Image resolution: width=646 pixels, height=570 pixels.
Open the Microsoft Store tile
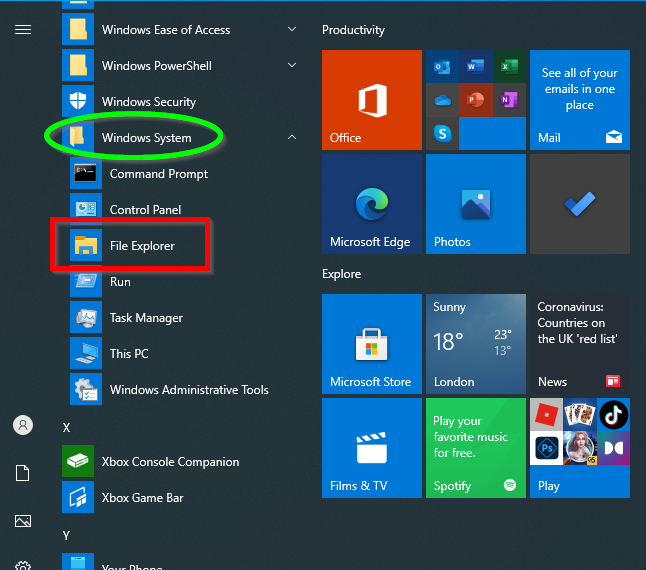coord(372,344)
